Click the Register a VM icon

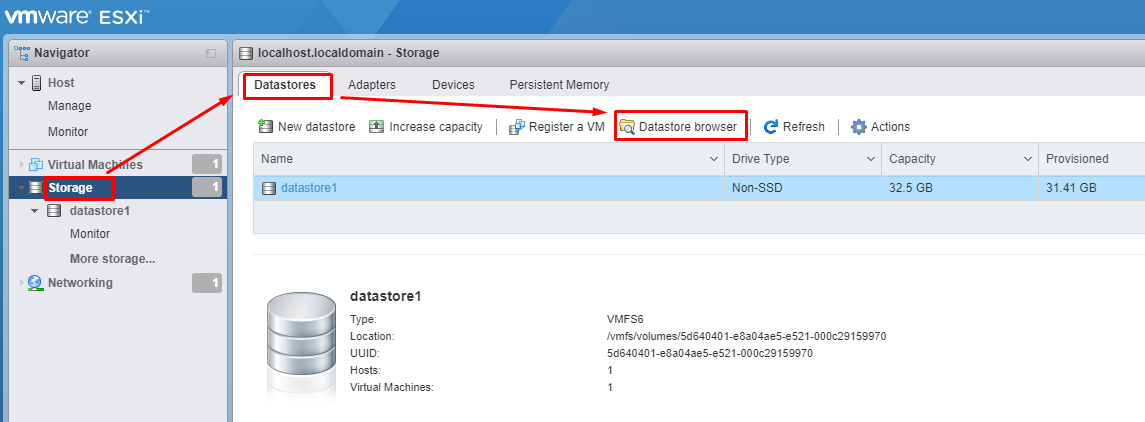(x=517, y=127)
